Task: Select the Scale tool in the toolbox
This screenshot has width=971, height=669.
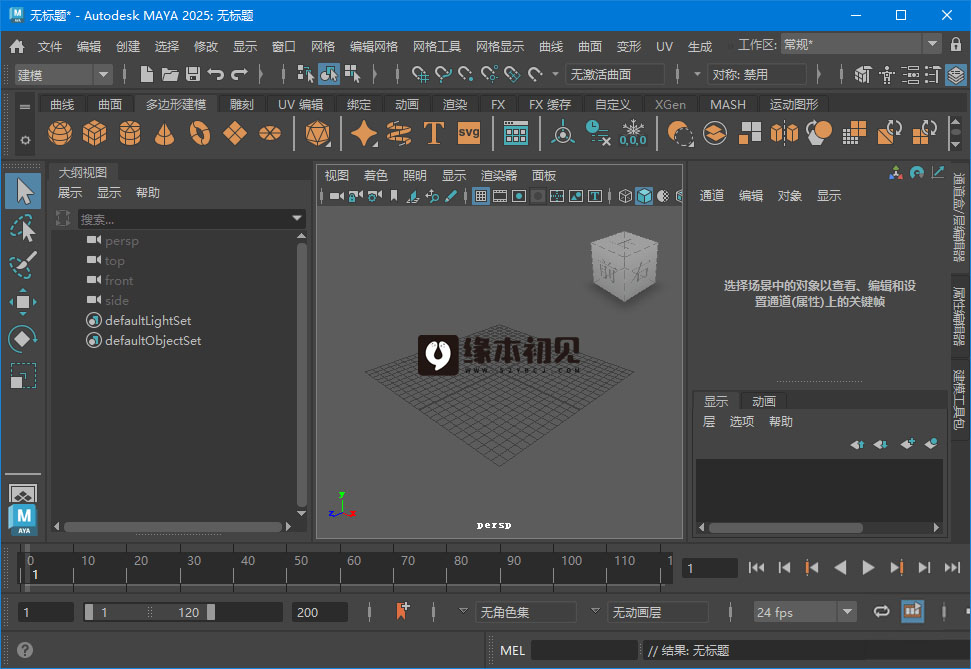Action: coord(23,375)
